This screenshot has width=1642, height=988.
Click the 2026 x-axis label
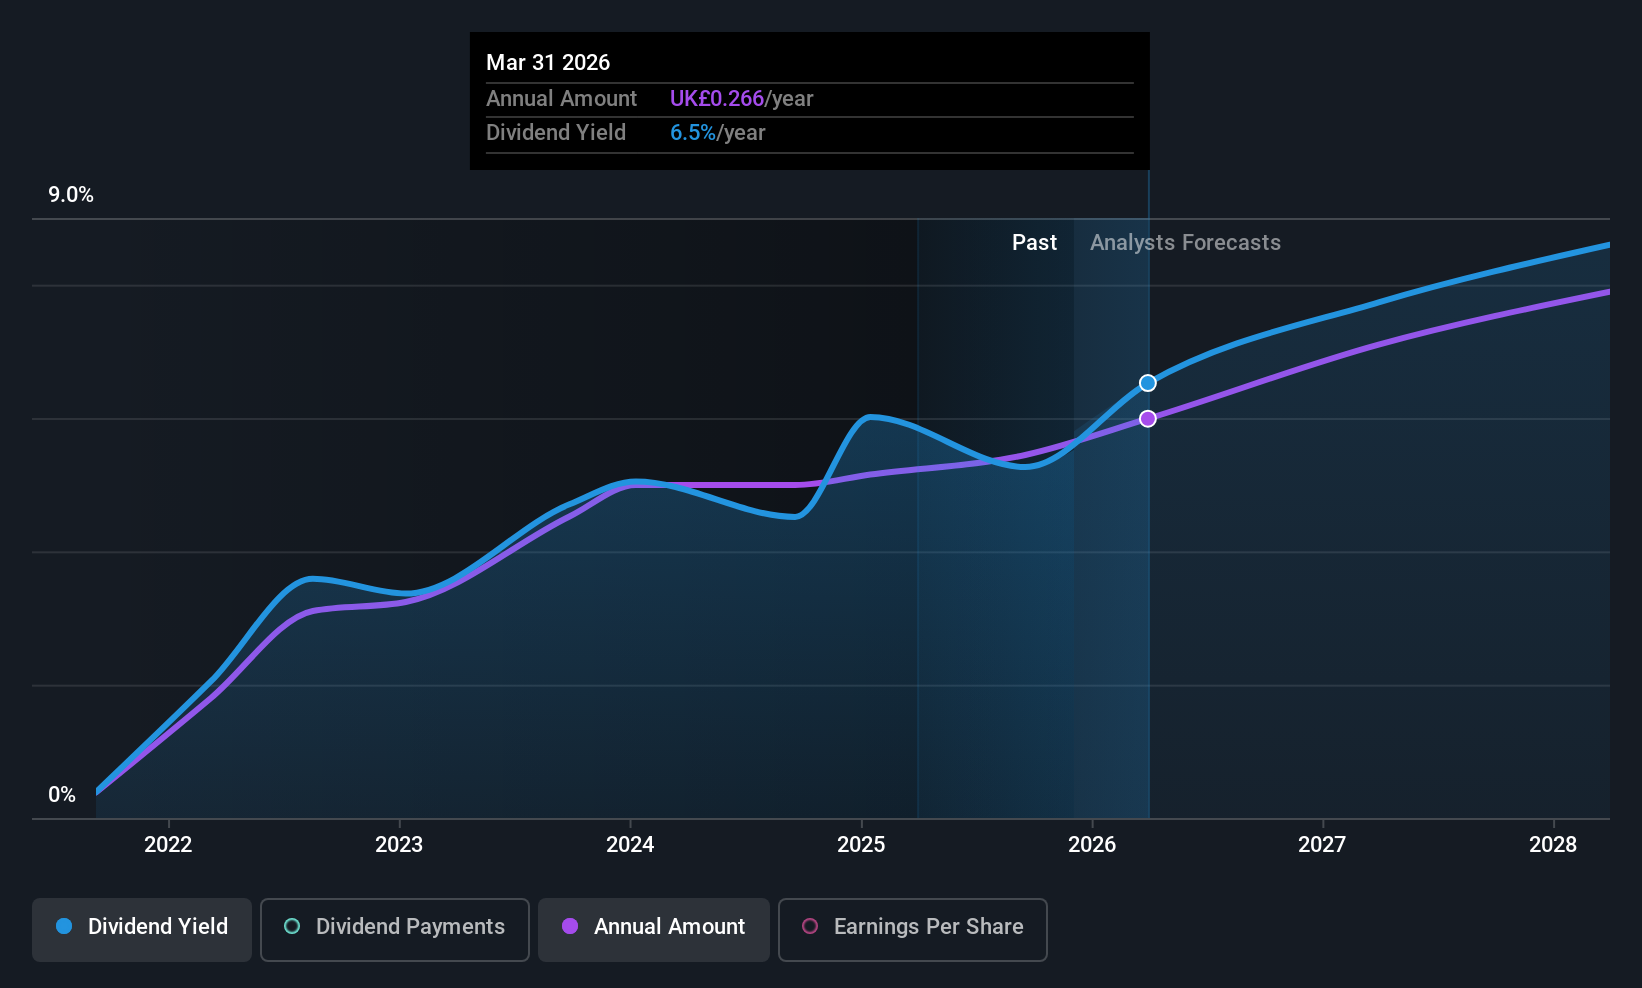pyautogui.click(x=1092, y=845)
